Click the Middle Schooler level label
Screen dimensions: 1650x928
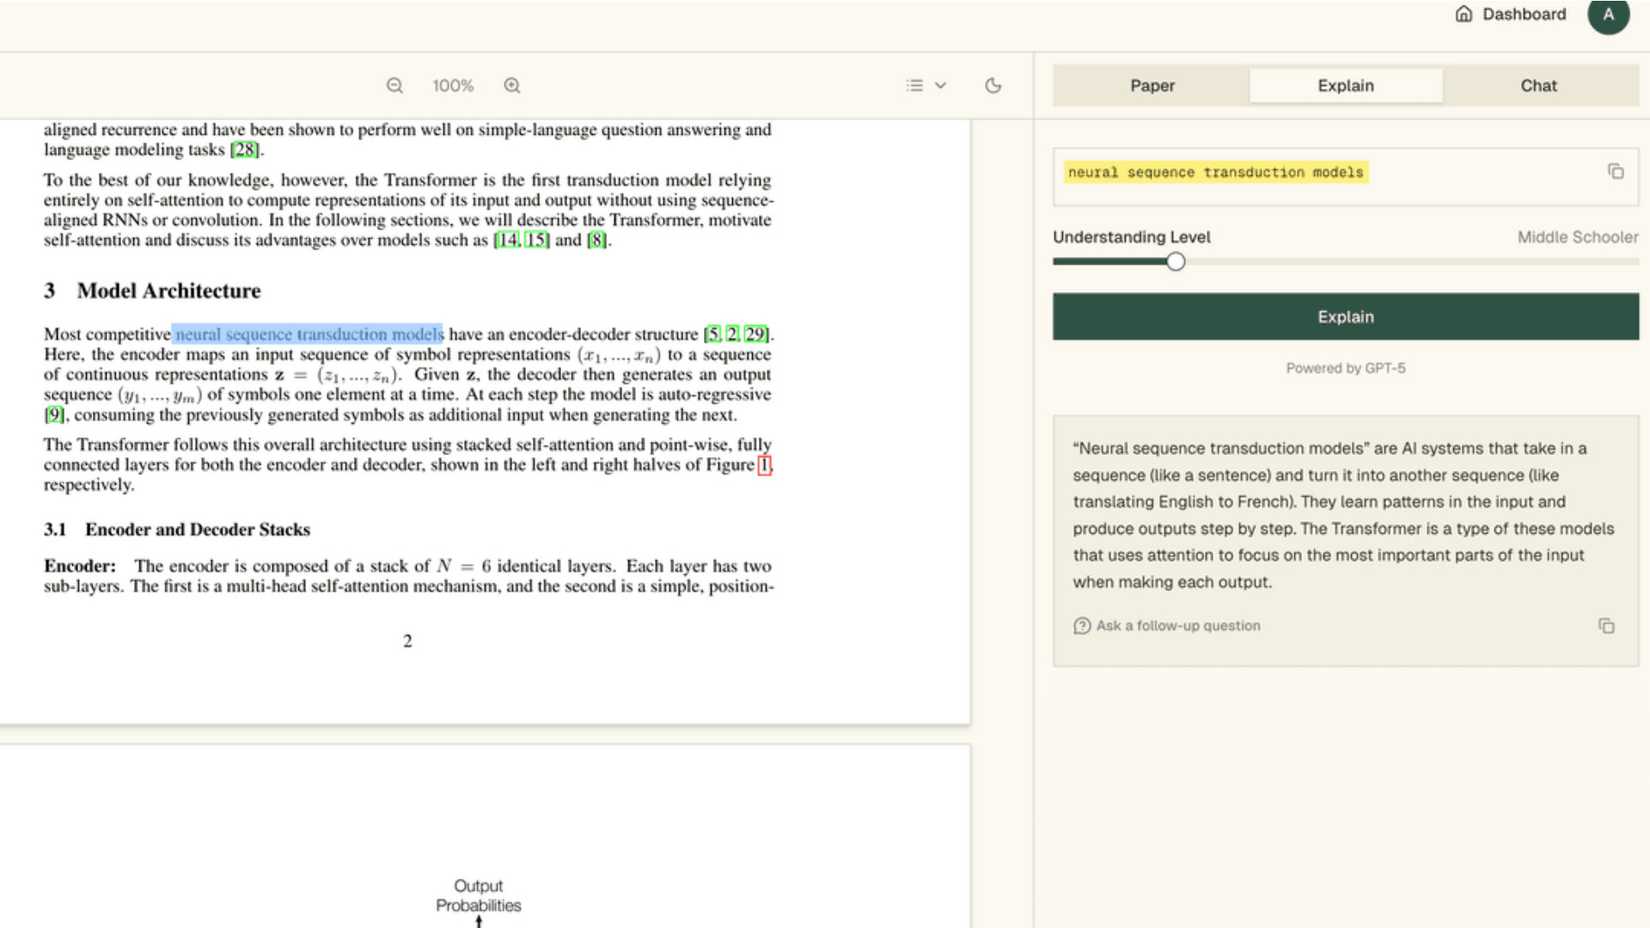pos(1577,237)
